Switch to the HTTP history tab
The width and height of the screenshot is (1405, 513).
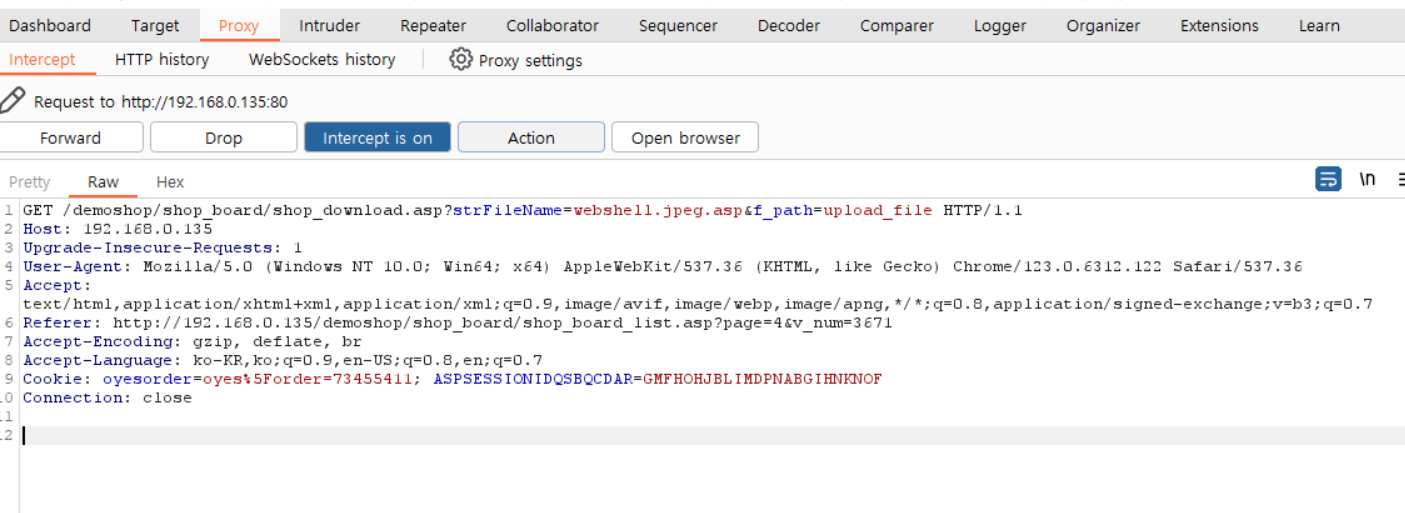click(x=162, y=60)
